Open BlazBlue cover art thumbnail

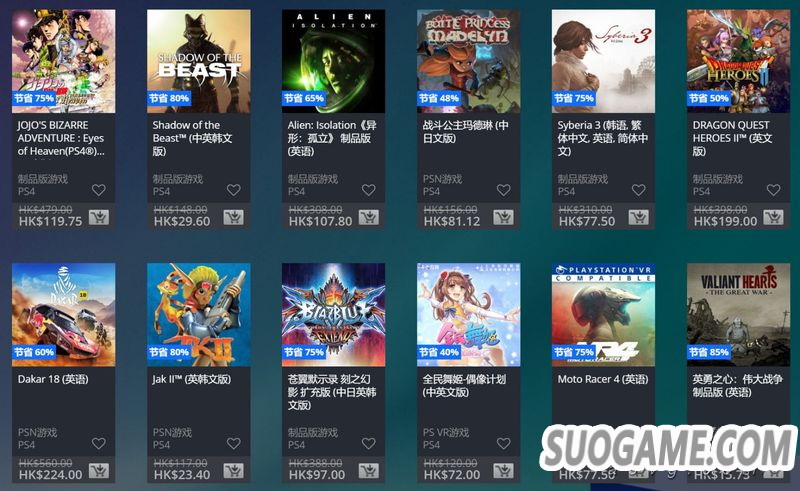[x=334, y=315]
